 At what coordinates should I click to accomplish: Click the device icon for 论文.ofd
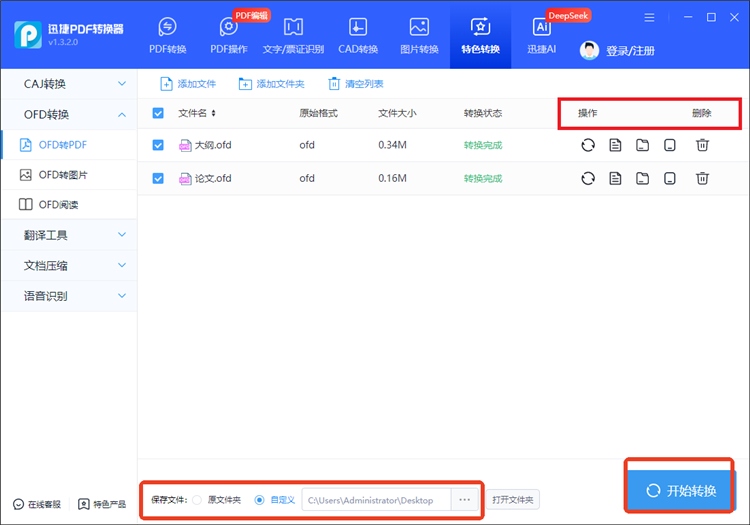(x=670, y=178)
